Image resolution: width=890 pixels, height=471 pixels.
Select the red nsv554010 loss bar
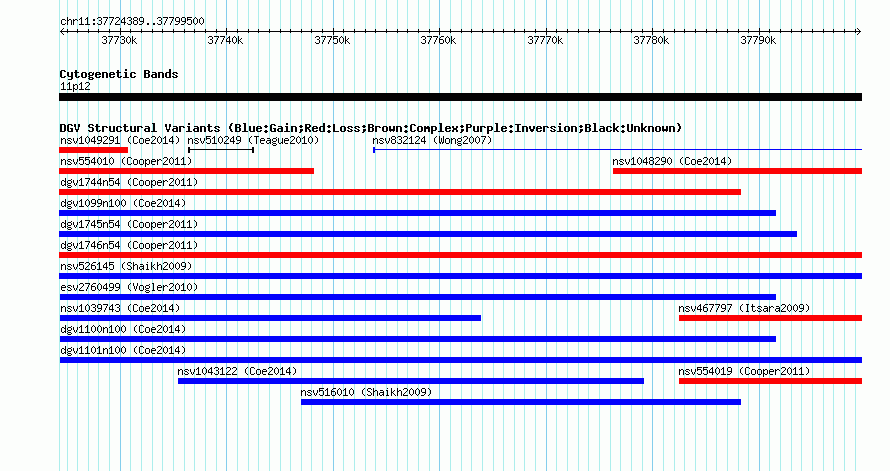187,171
